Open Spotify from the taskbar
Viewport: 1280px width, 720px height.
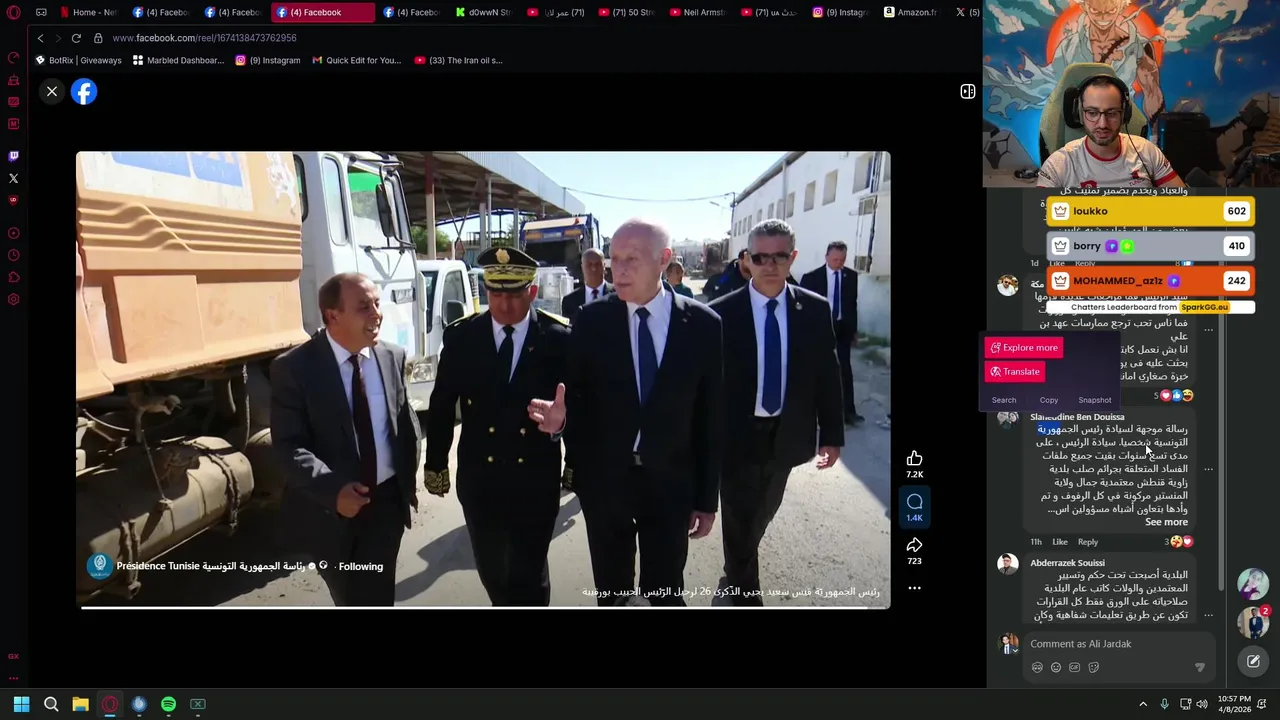(168, 704)
